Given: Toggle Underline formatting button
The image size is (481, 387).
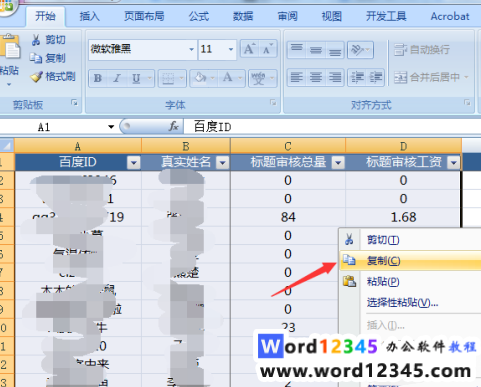Looking at the screenshot, I should pos(136,78).
